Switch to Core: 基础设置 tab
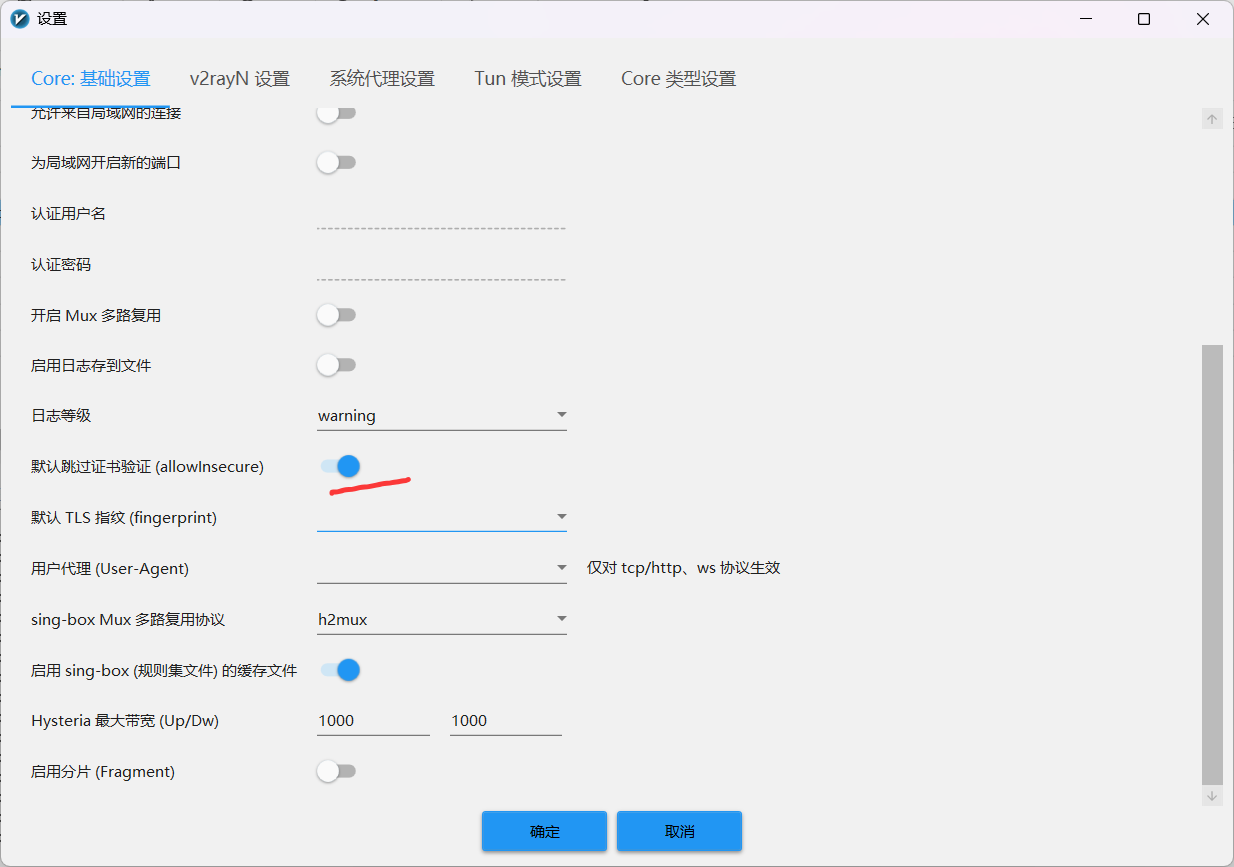The height and width of the screenshot is (867, 1234). point(91,79)
